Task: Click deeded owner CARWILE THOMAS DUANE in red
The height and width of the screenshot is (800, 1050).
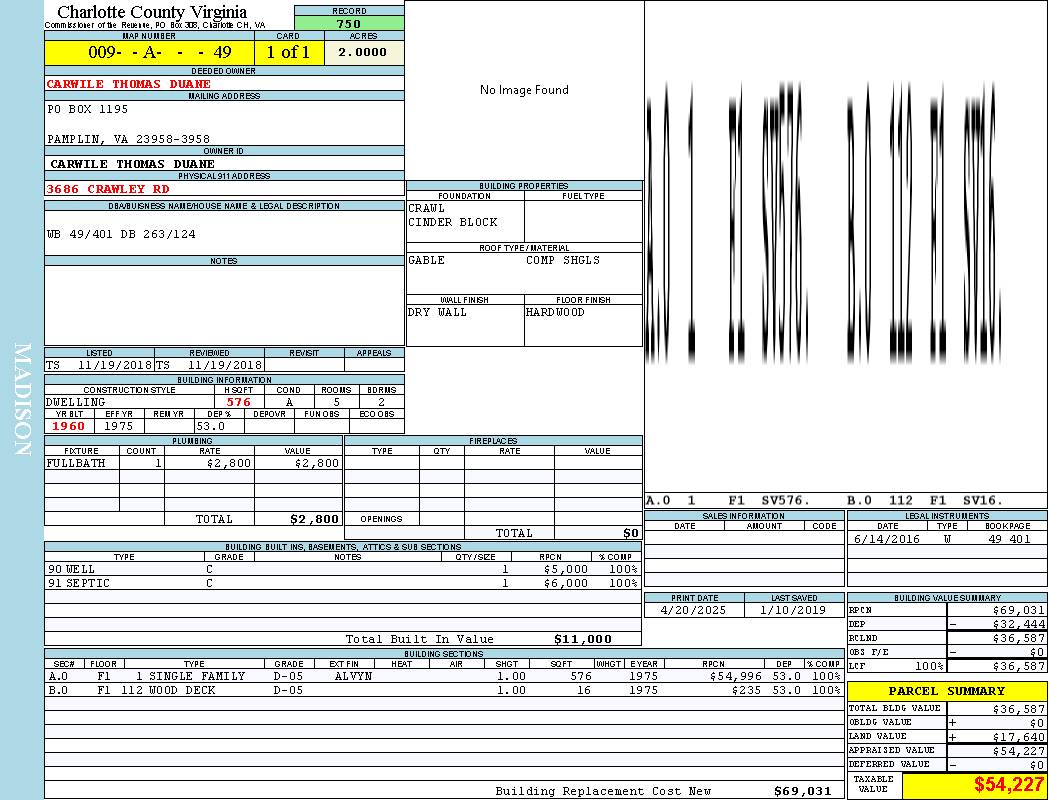Action: 129,84
